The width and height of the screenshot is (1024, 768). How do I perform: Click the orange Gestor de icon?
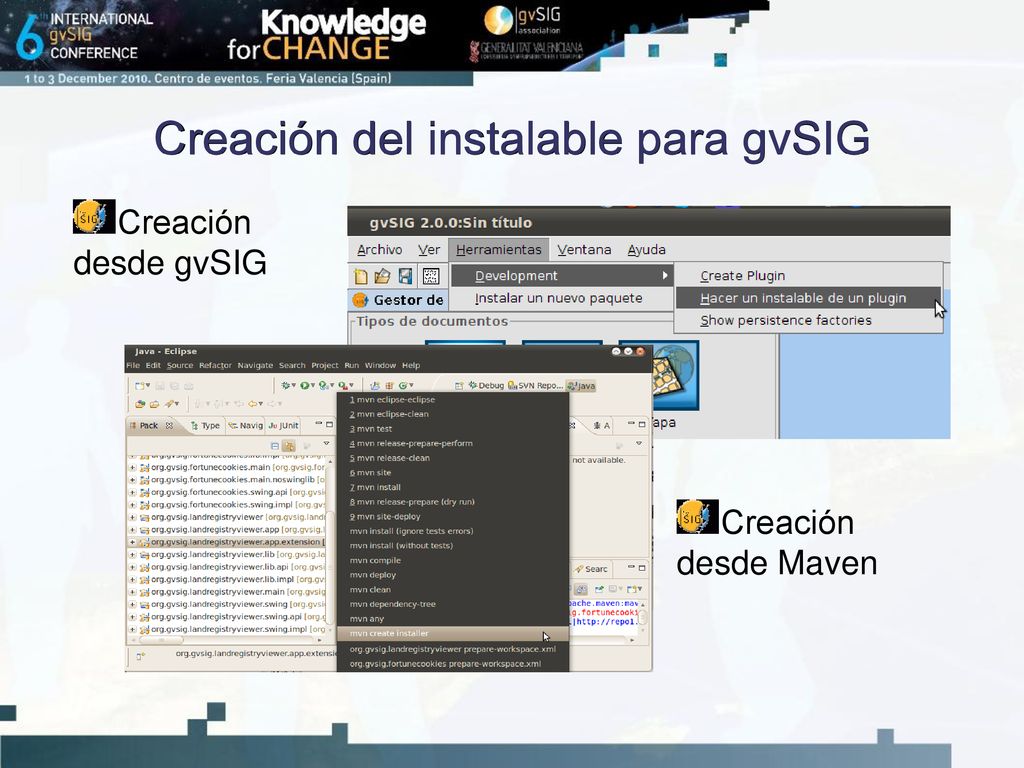click(360, 300)
